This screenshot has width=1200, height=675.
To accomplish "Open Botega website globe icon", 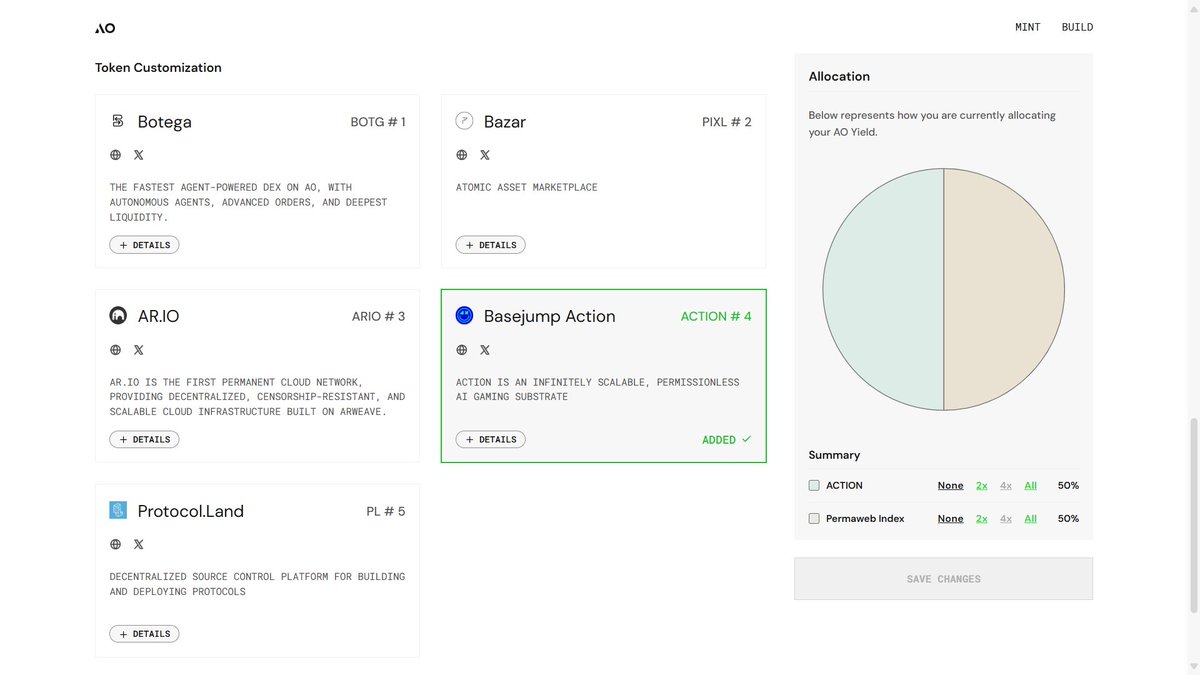I will 116,155.
